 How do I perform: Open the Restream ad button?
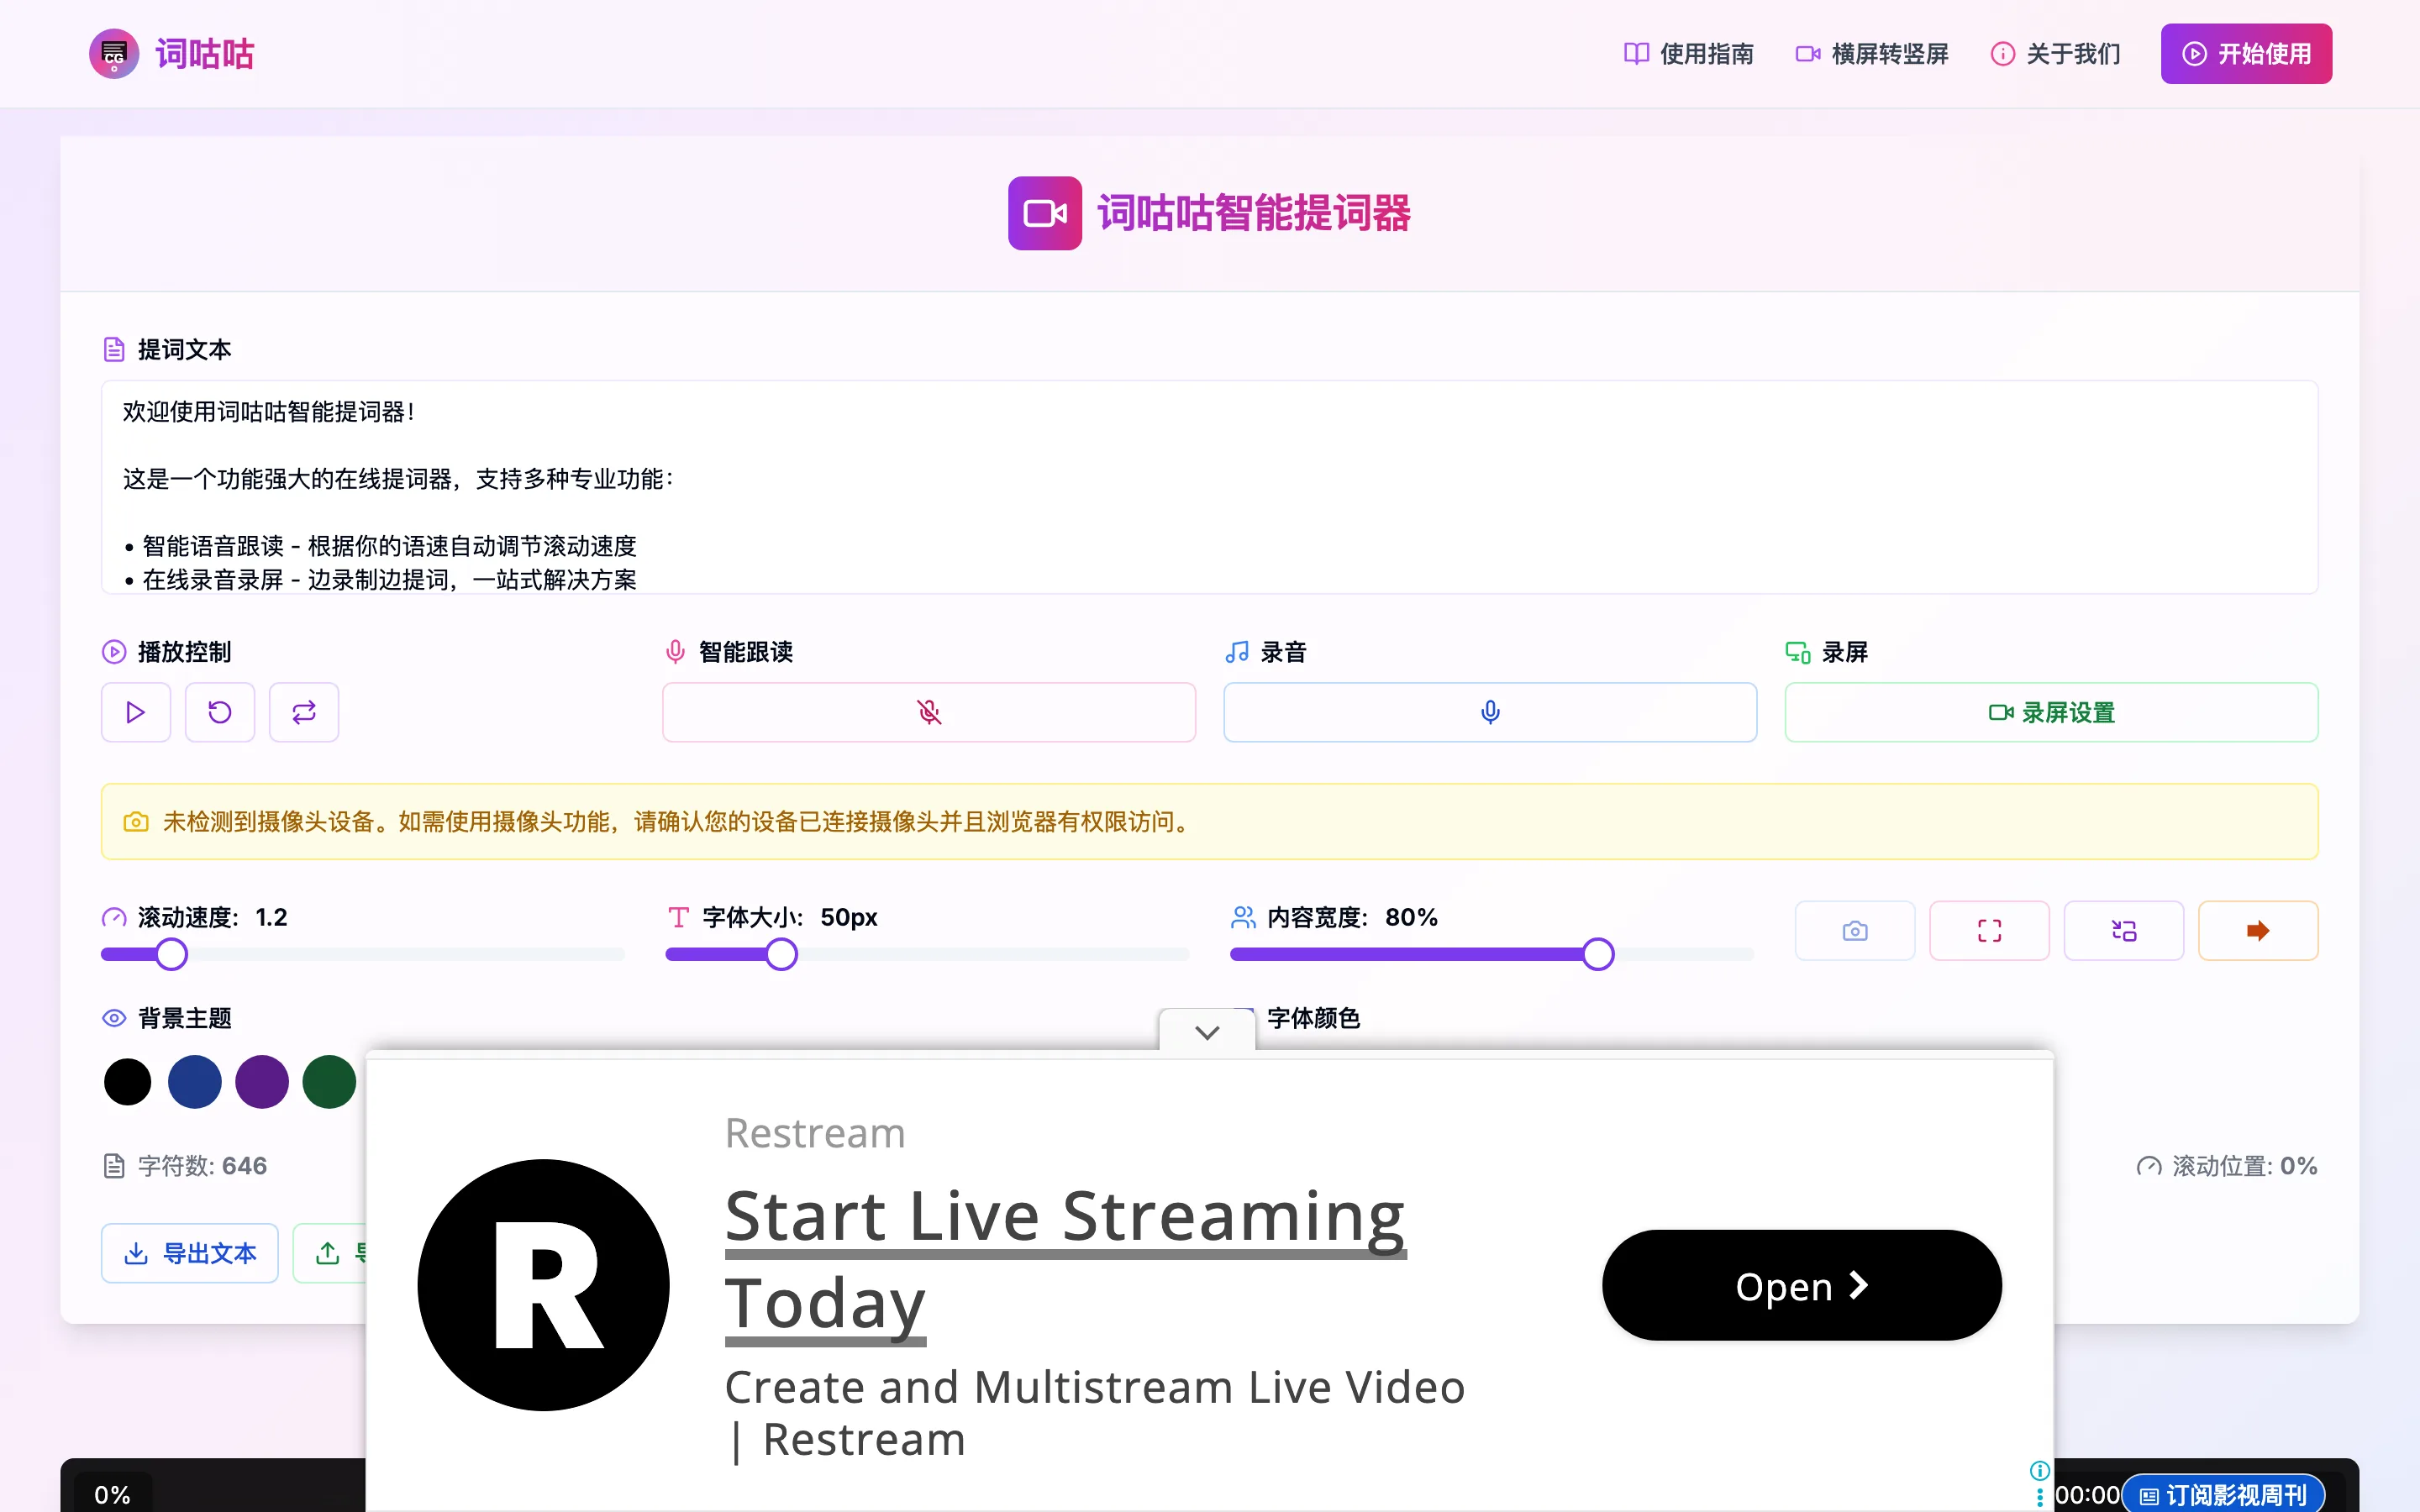pyautogui.click(x=1802, y=1285)
